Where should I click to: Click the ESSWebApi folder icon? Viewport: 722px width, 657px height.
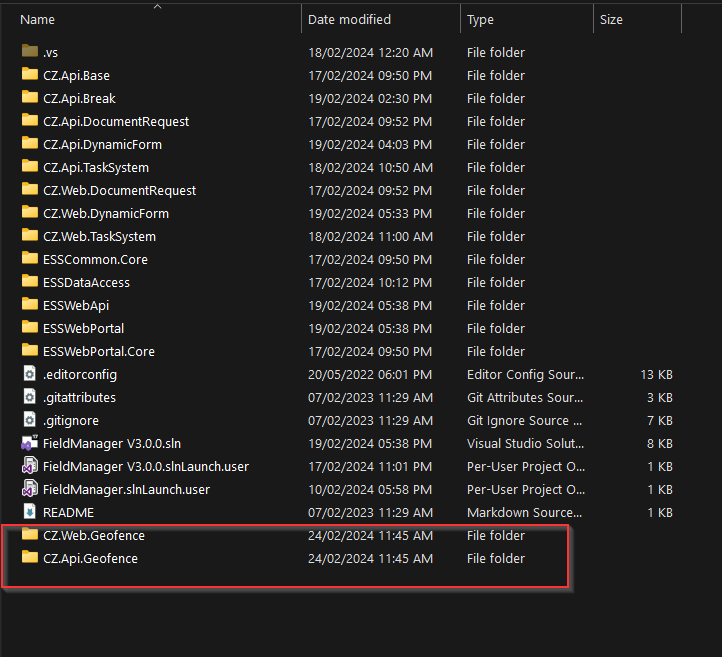click(30, 304)
